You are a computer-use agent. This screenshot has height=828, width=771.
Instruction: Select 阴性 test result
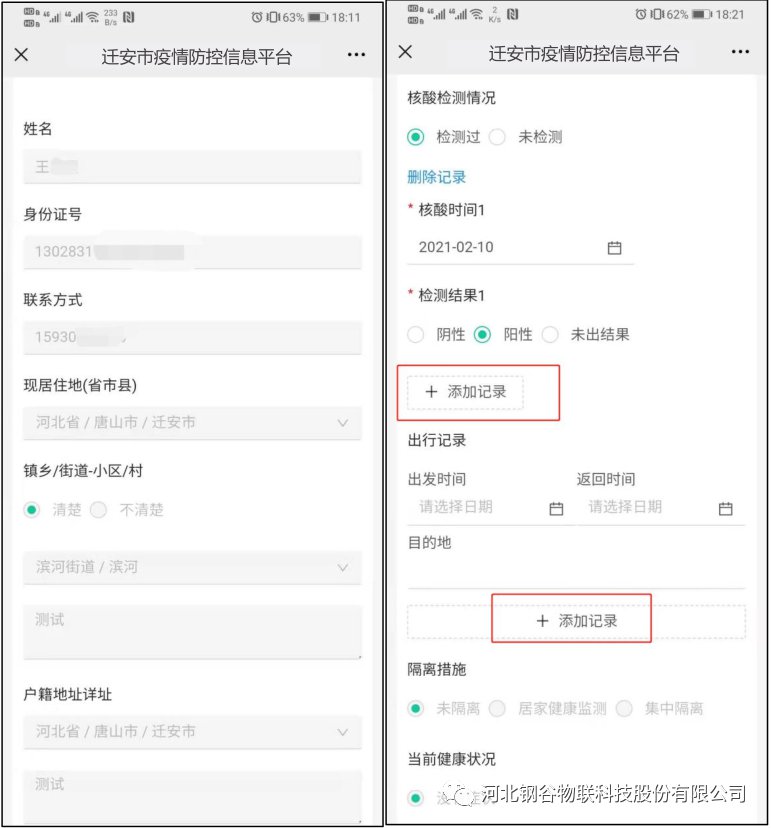coord(416,335)
